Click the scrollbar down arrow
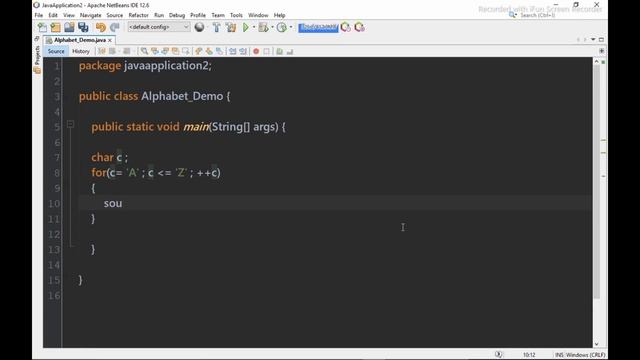The width and height of the screenshot is (640, 360). [596, 344]
